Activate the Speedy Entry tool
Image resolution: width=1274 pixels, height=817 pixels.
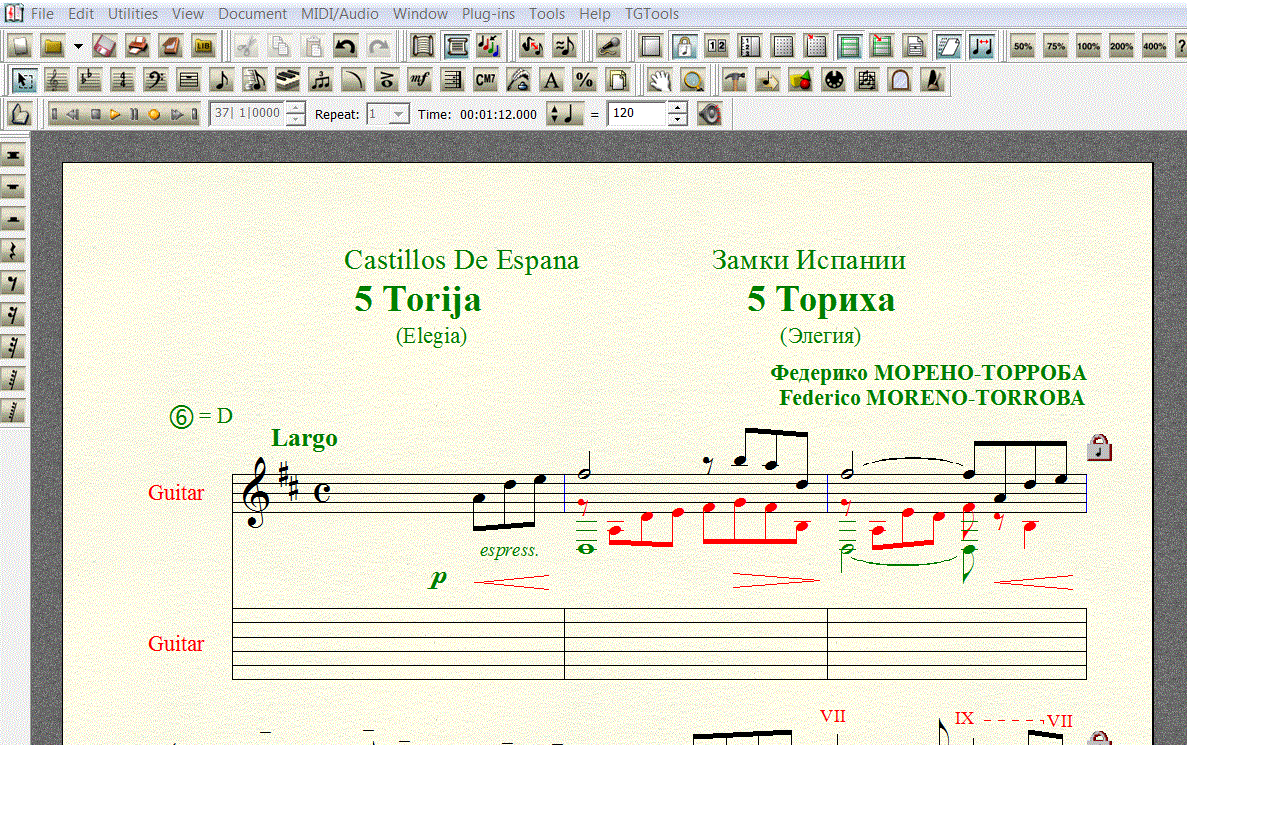point(254,81)
